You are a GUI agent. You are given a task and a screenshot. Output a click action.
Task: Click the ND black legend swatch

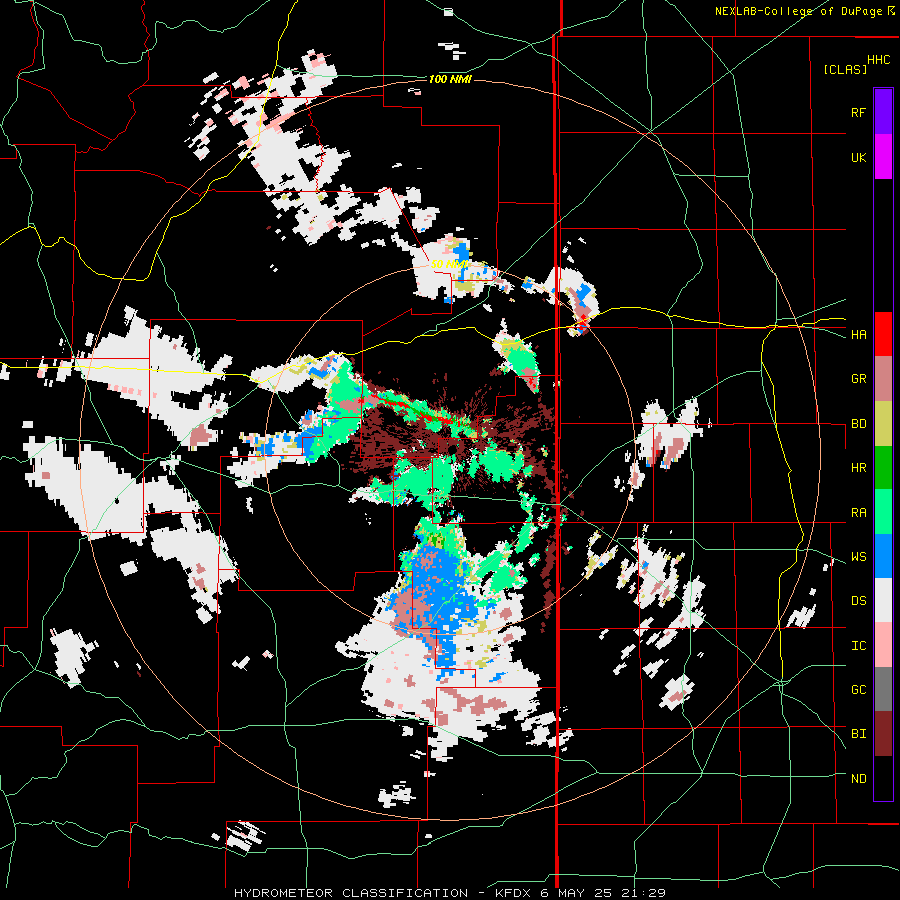pyautogui.click(x=883, y=778)
